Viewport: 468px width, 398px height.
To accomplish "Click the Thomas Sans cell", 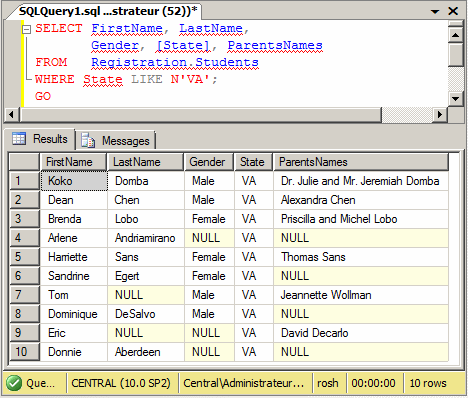I will point(361,257).
